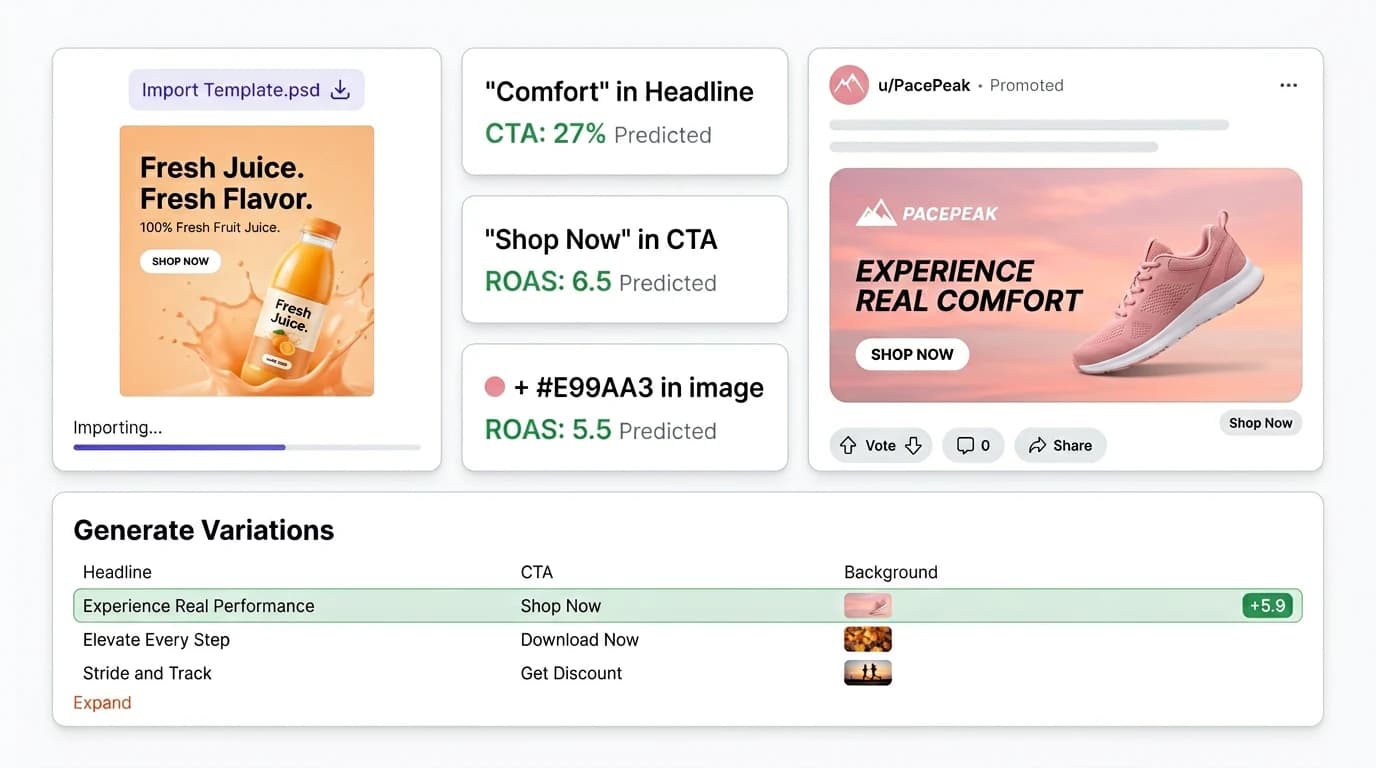Select the pink #E99AA3 color swatch
The image size is (1376, 768).
pyautogui.click(x=497, y=386)
